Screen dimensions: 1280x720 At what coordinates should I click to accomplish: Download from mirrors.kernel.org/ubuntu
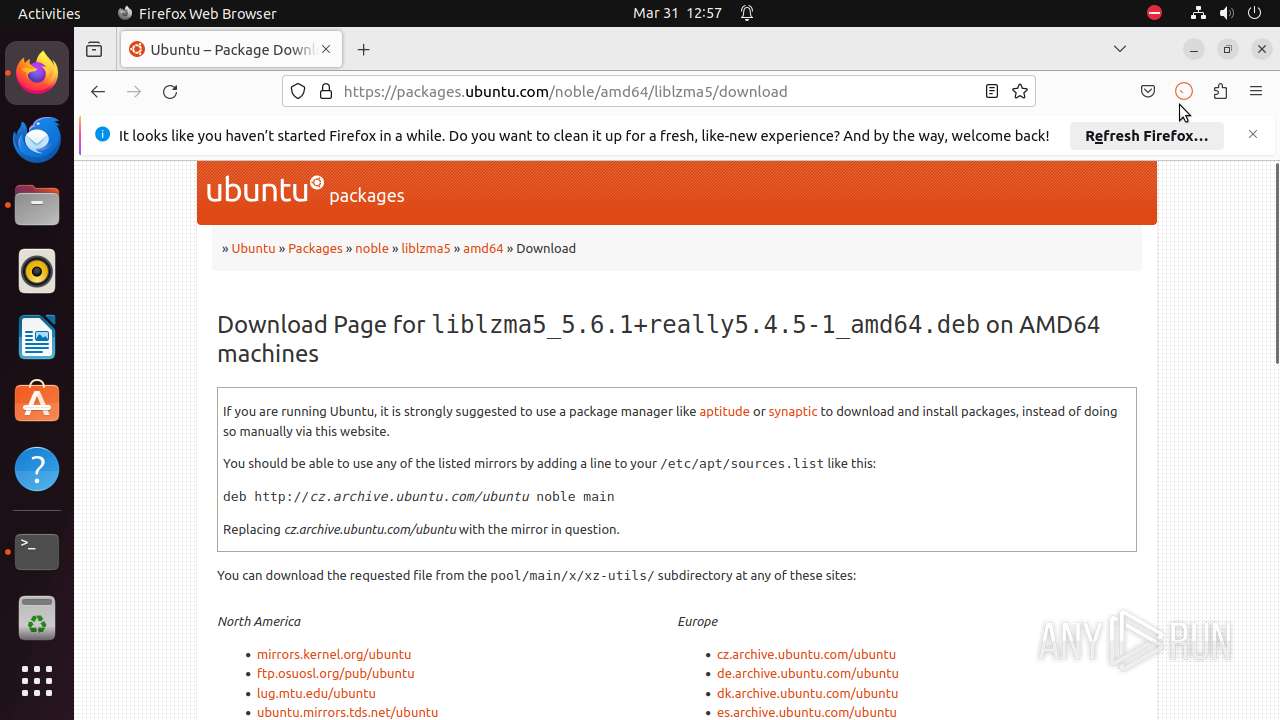334,654
